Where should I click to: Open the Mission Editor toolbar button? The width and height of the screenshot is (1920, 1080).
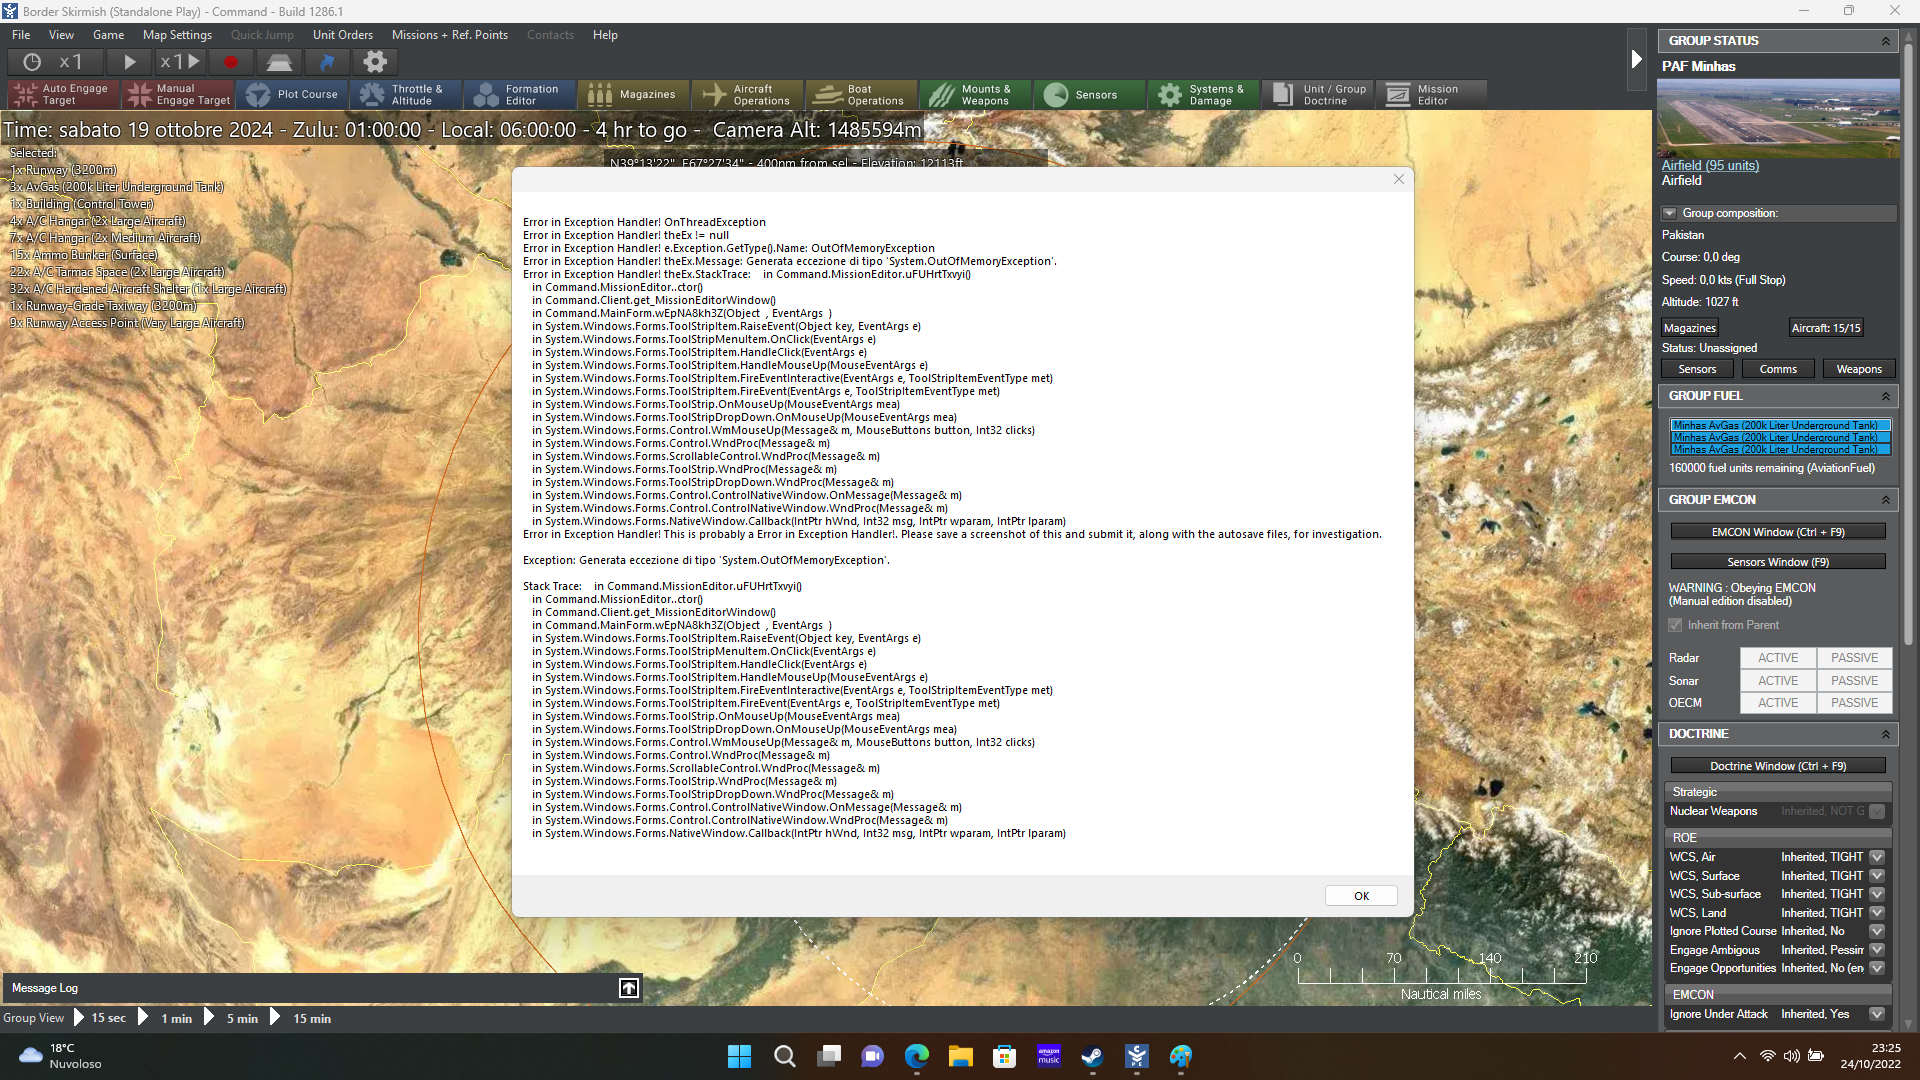click(1432, 95)
